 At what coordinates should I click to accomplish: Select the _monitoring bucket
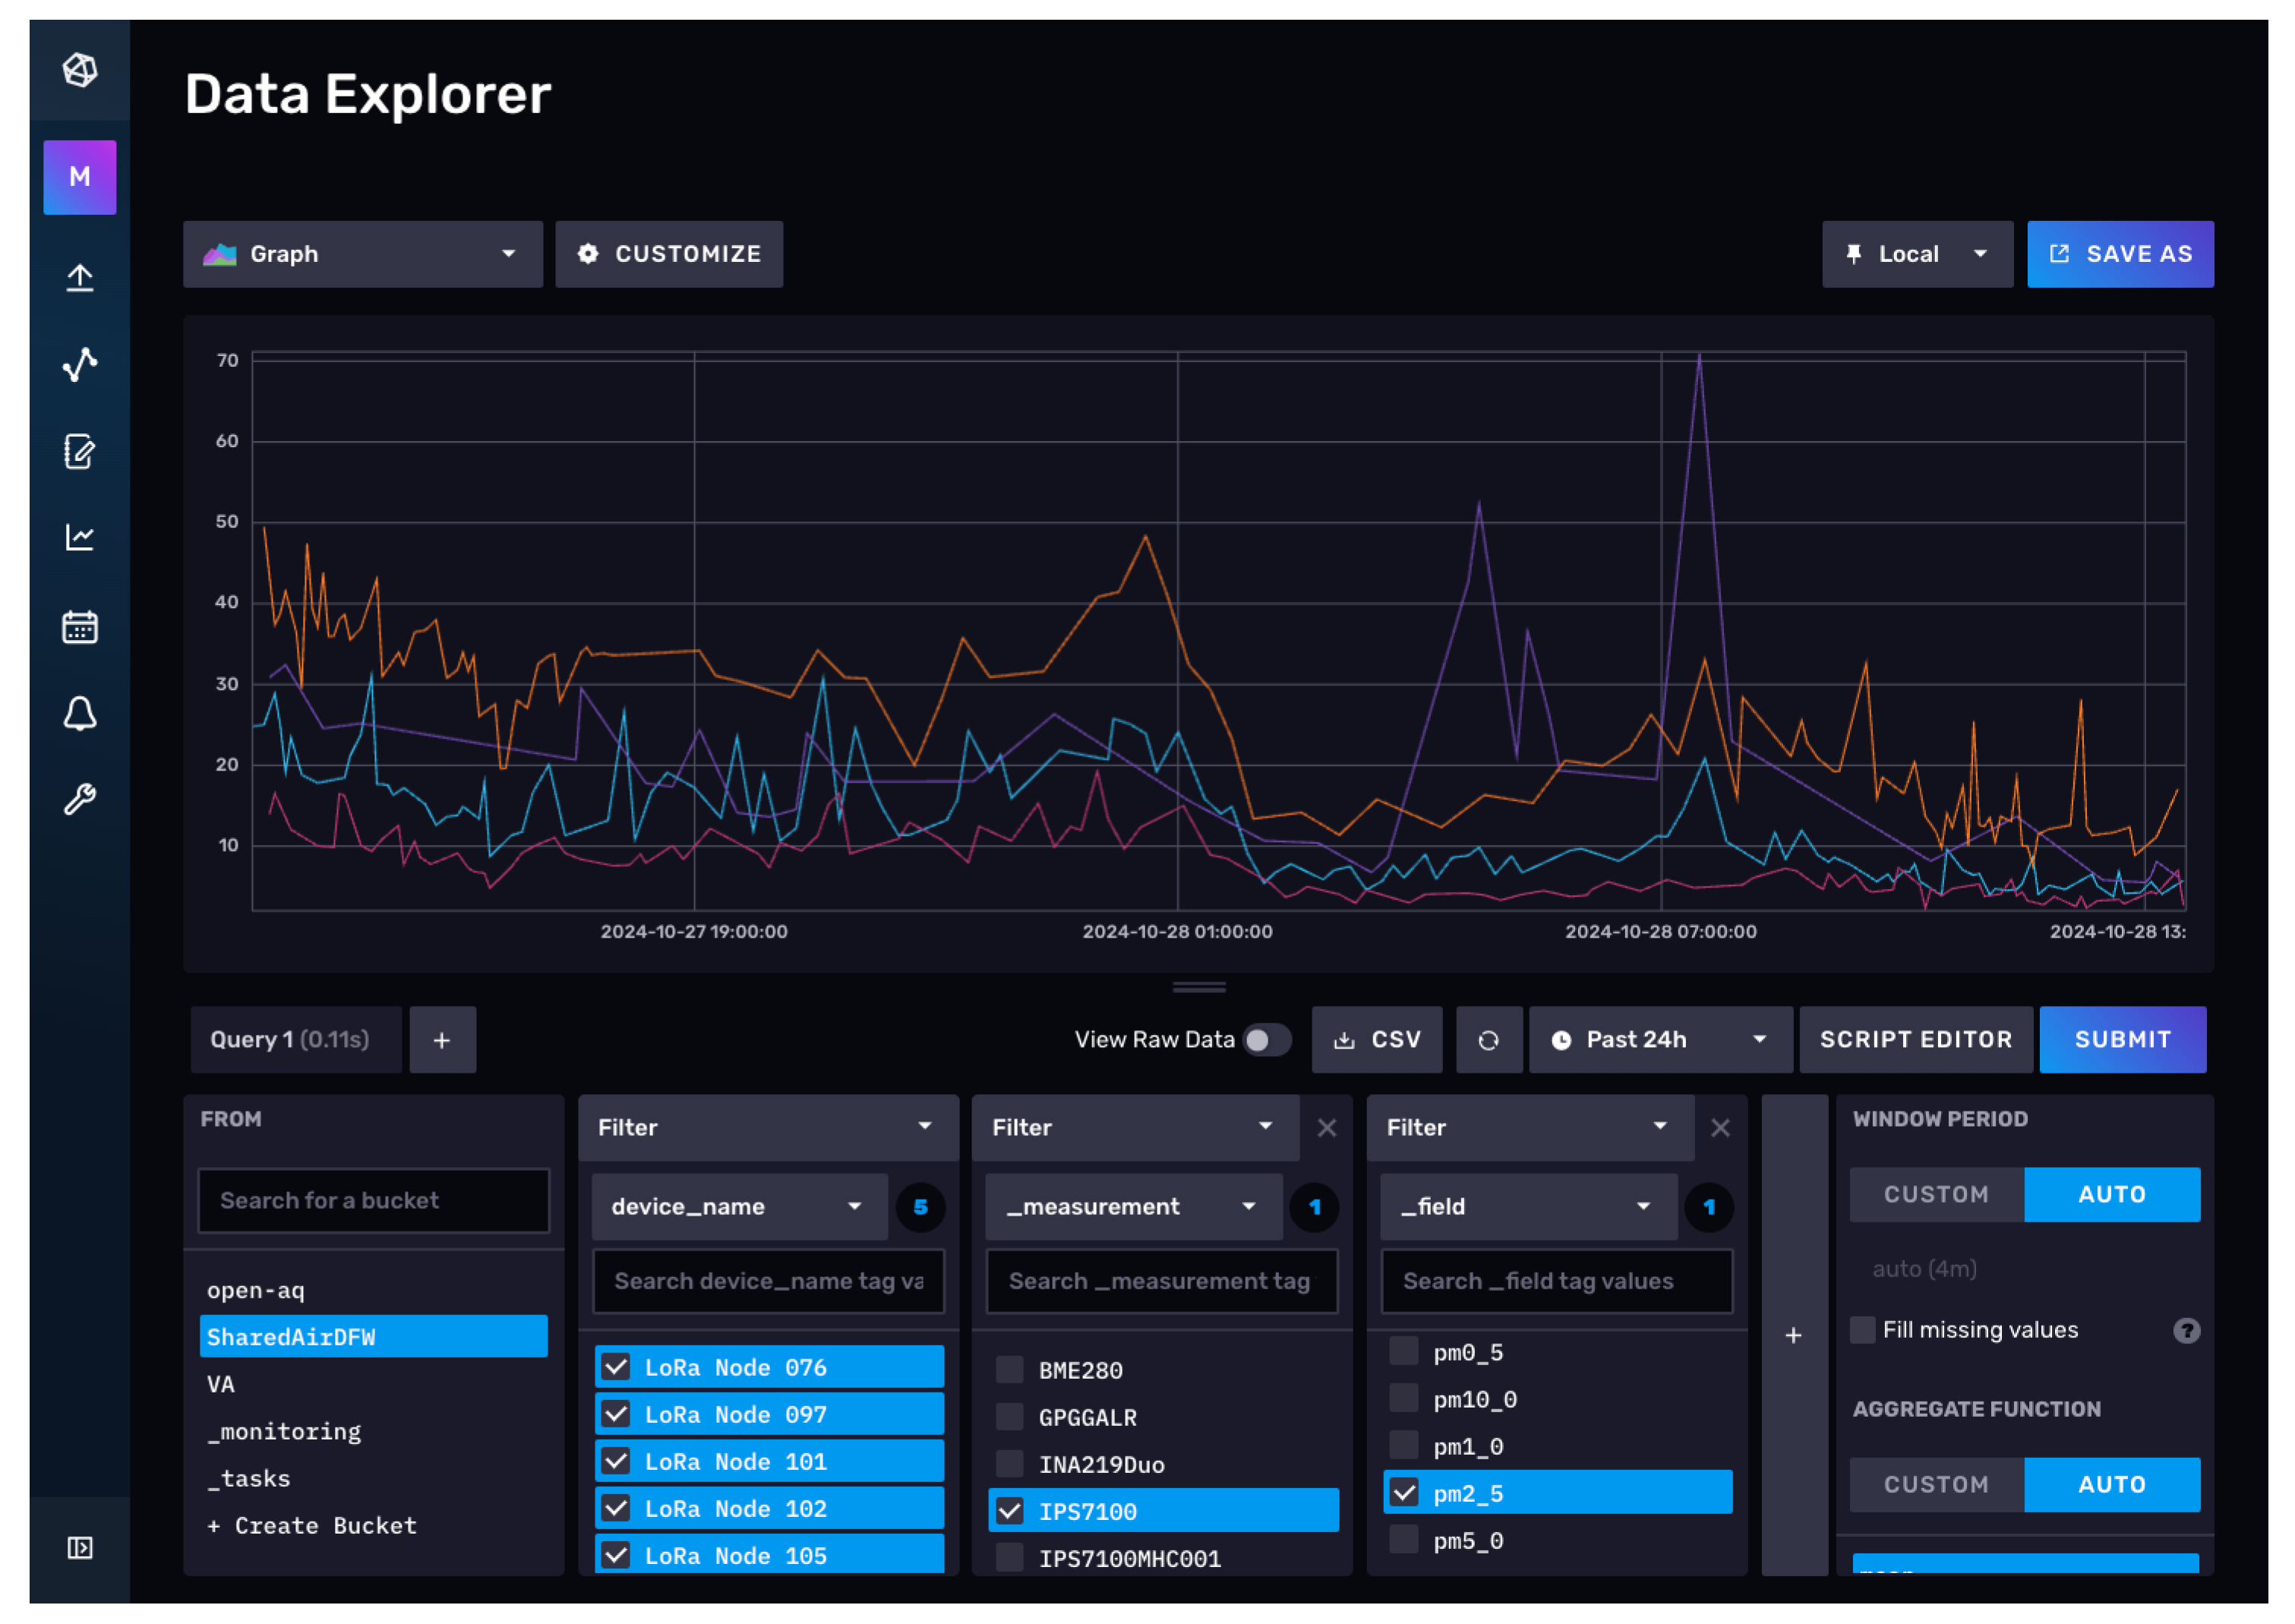pyautogui.click(x=373, y=1431)
